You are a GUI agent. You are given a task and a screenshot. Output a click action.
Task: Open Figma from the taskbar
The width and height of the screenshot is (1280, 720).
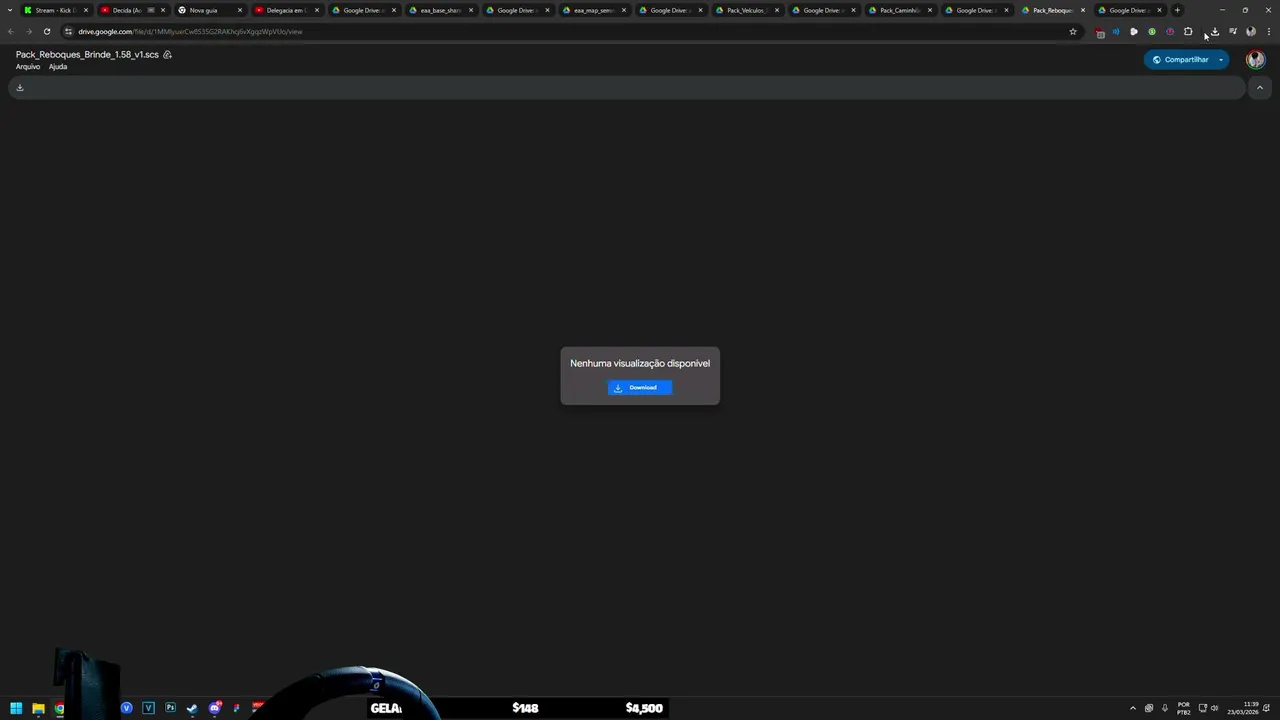tap(236, 708)
